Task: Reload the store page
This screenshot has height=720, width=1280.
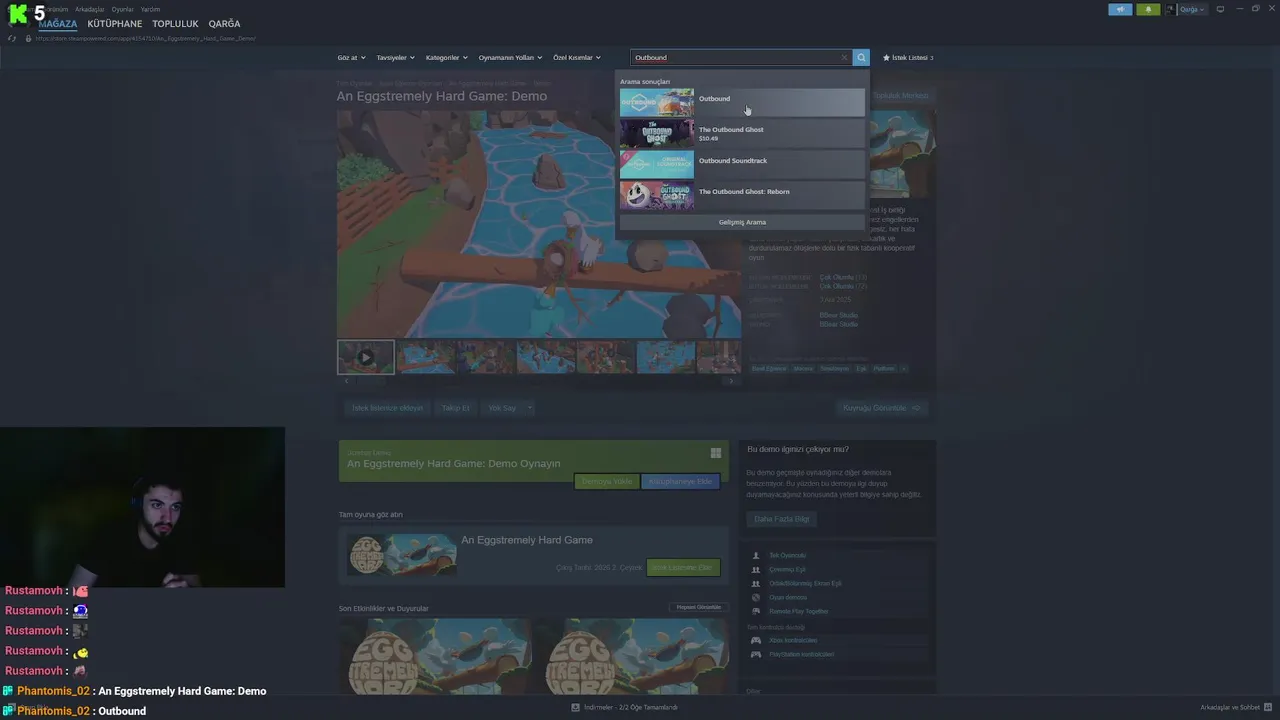Action: point(12,38)
